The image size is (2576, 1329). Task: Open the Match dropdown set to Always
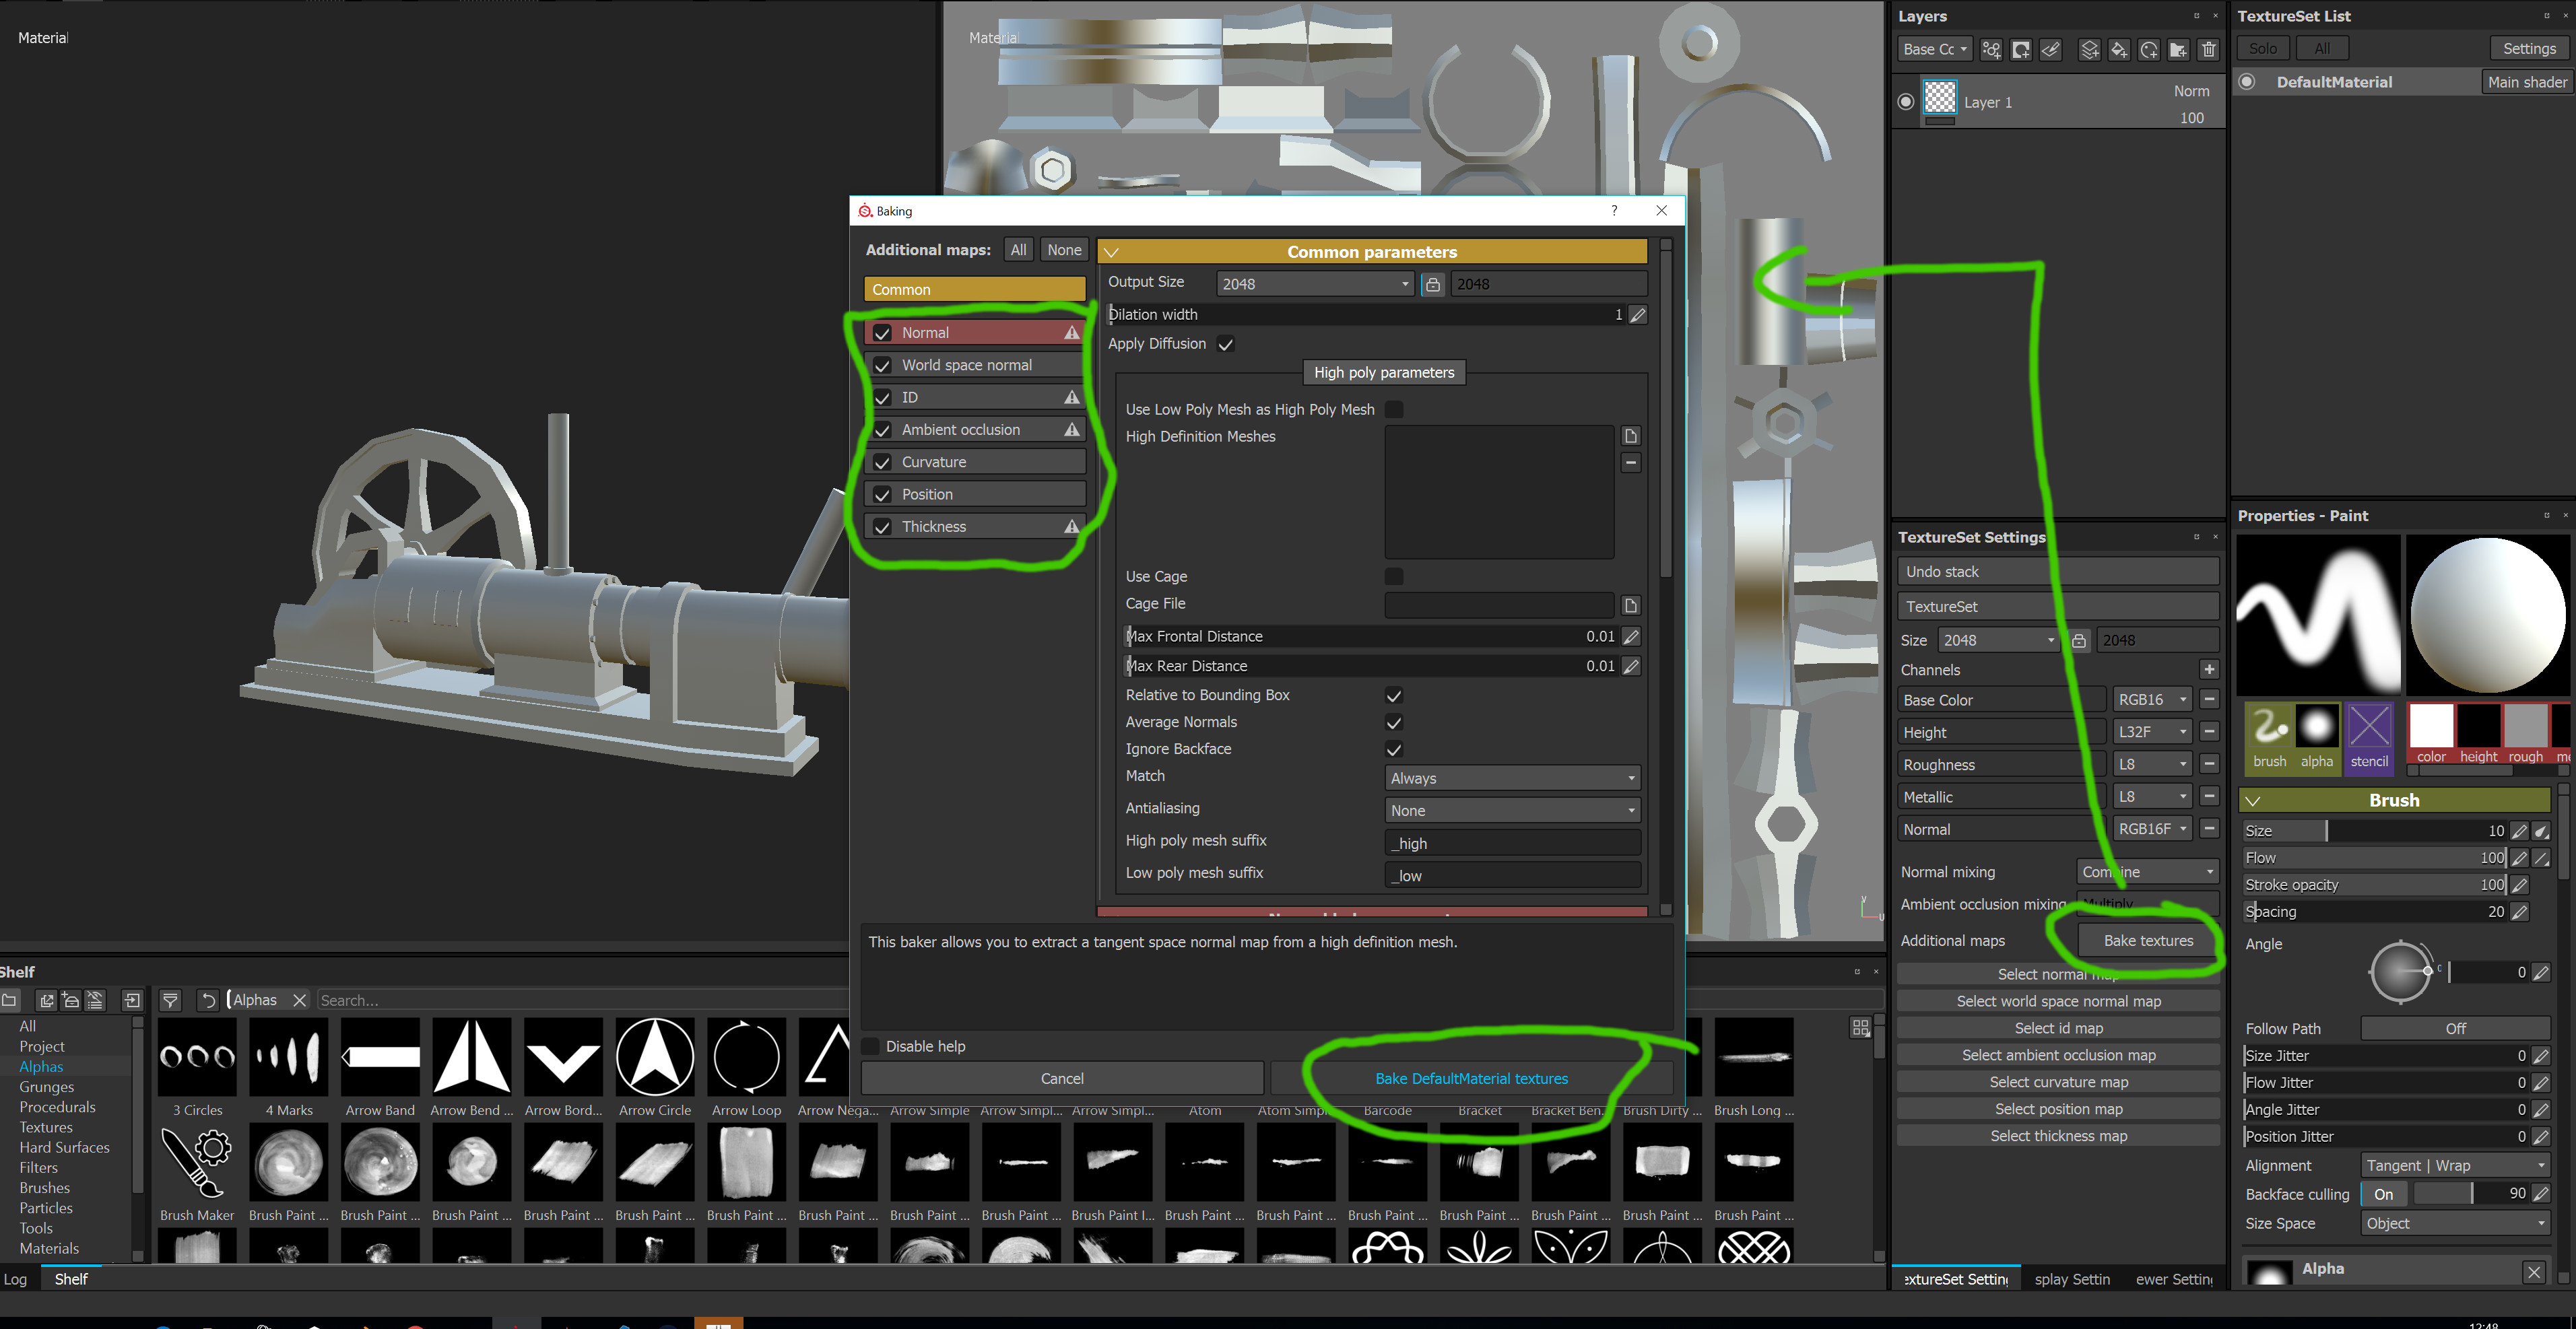point(1511,778)
